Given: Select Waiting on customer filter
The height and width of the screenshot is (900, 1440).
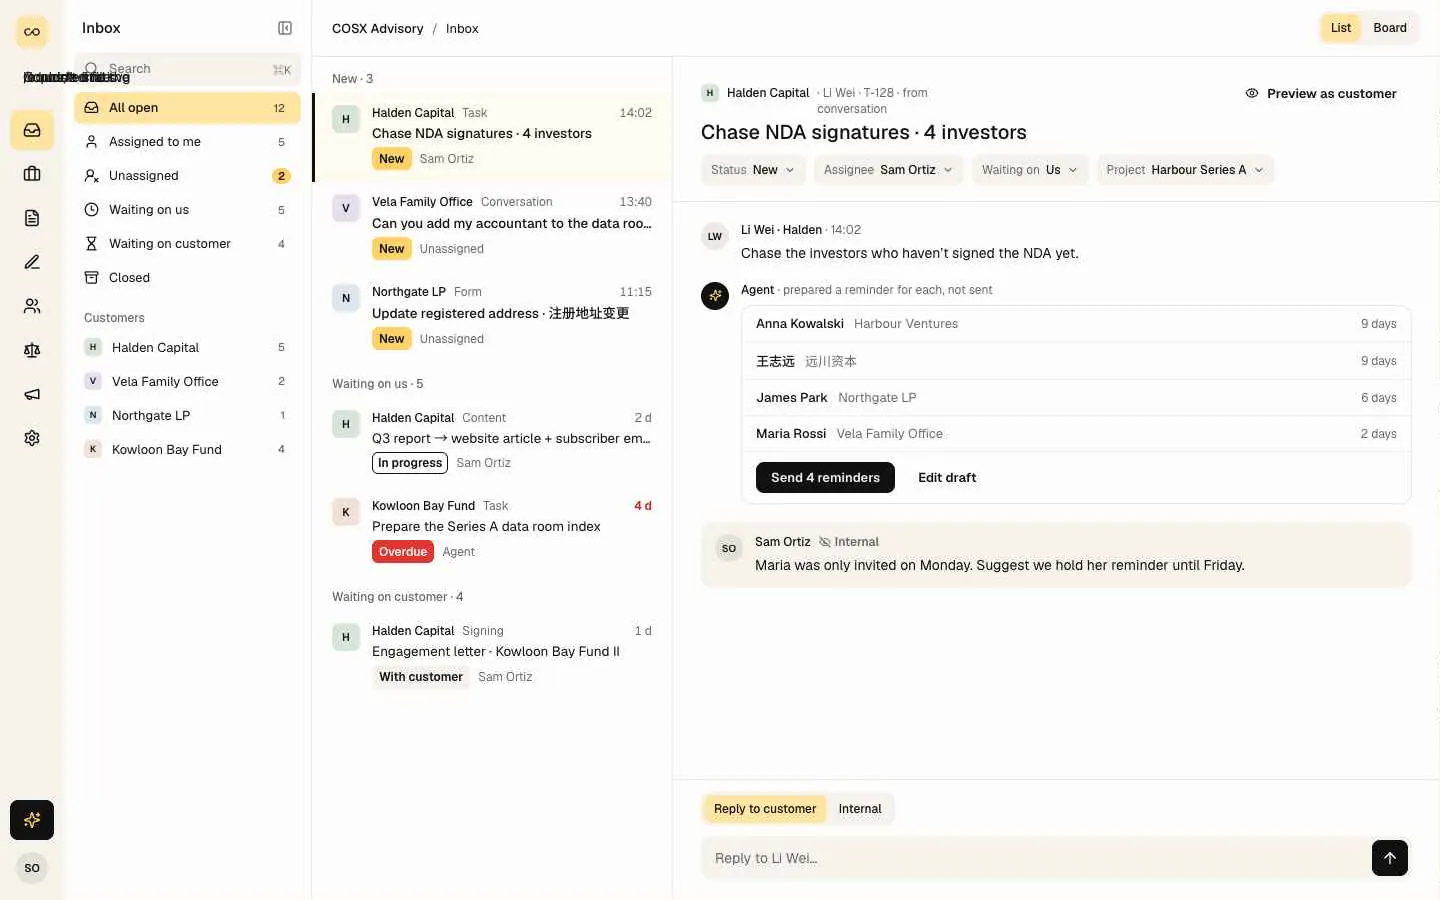Looking at the screenshot, I should click(x=187, y=244).
